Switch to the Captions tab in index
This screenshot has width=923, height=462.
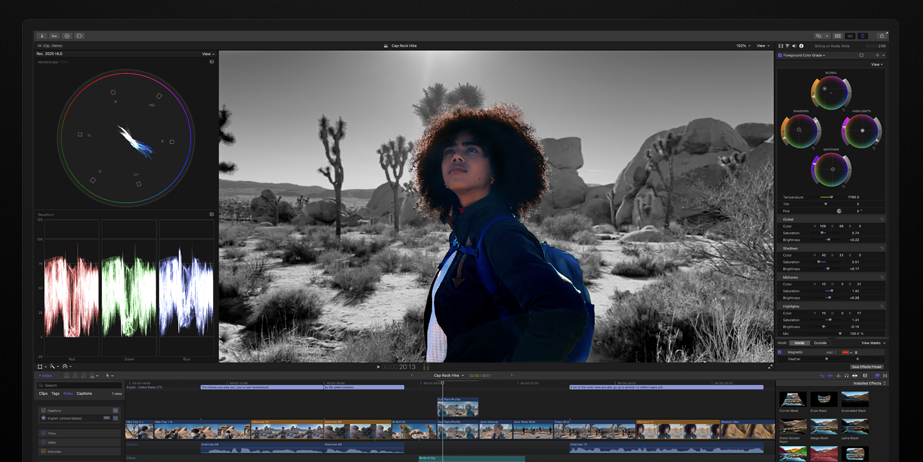point(84,394)
